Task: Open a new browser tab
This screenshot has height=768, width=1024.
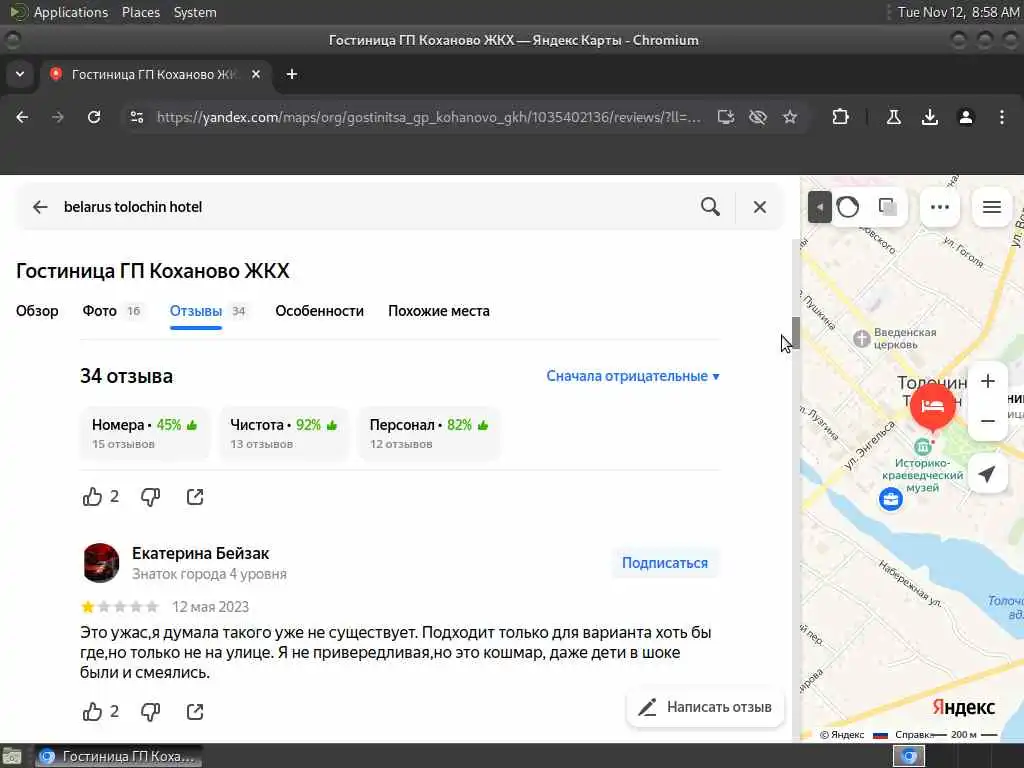Action: (x=292, y=74)
